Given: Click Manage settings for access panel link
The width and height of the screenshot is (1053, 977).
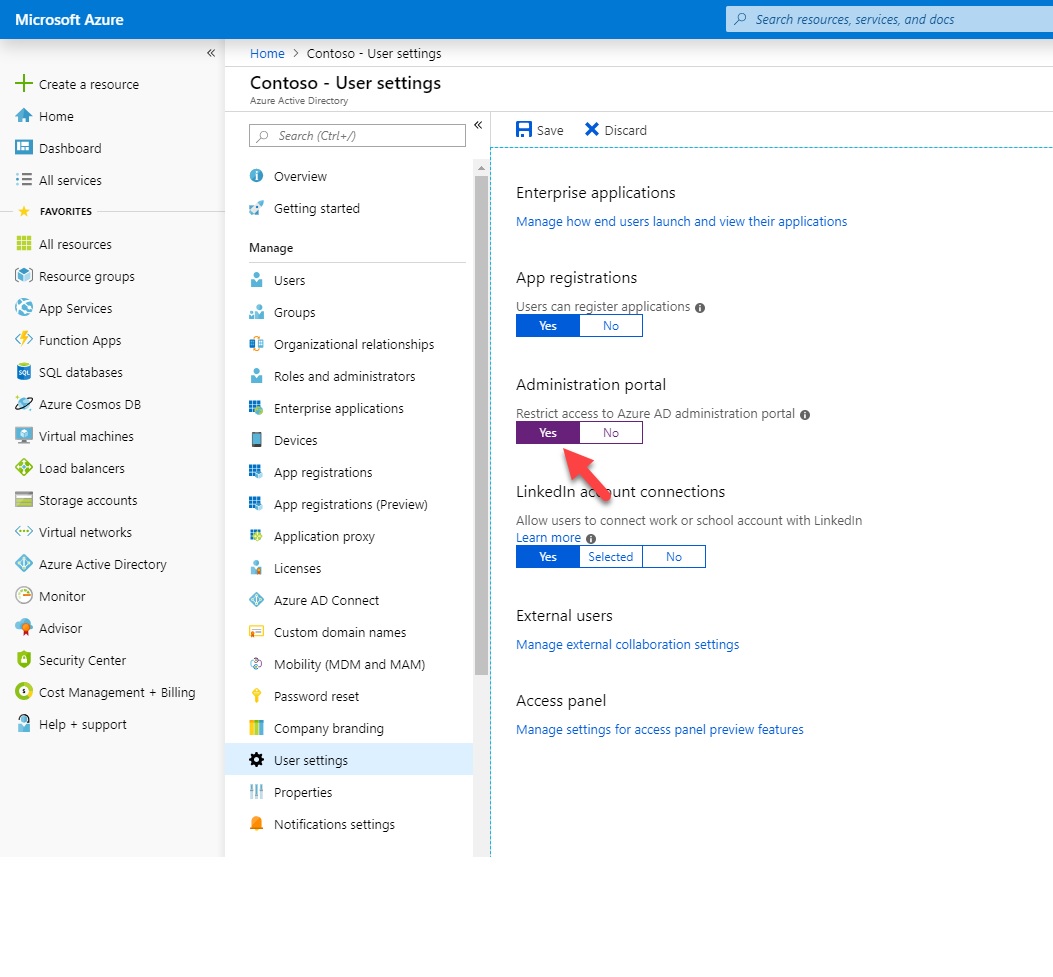Looking at the screenshot, I should pos(659,729).
